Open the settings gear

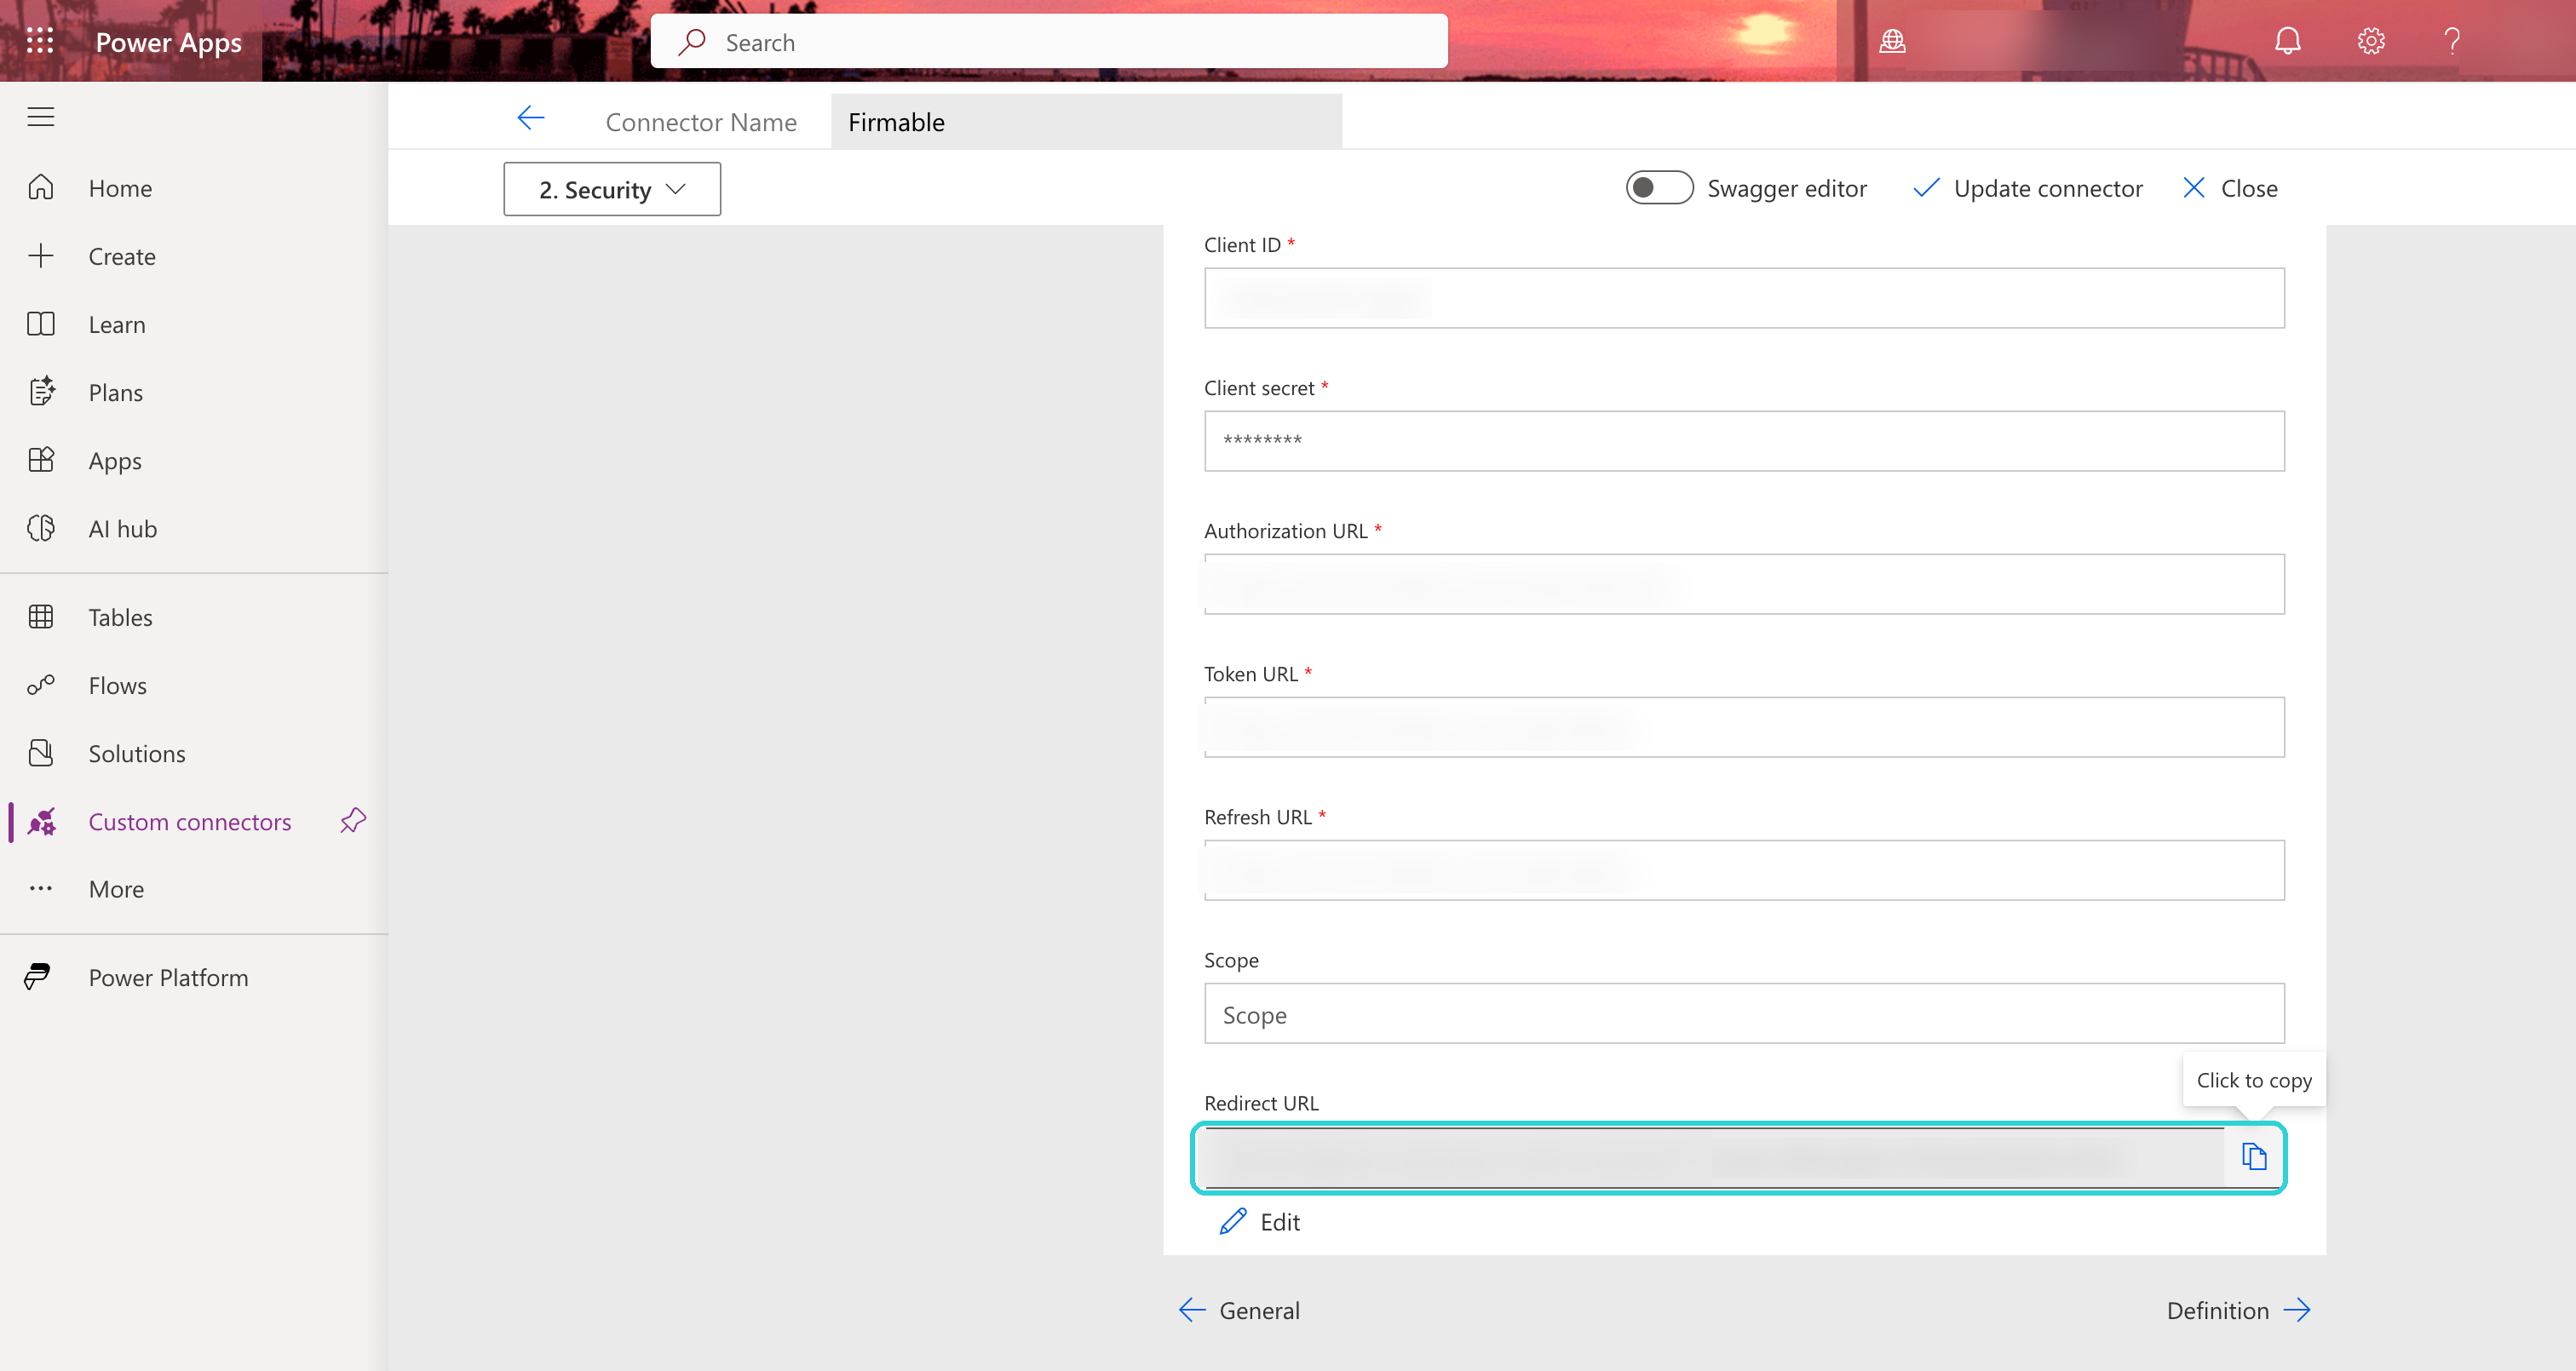tap(2371, 41)
